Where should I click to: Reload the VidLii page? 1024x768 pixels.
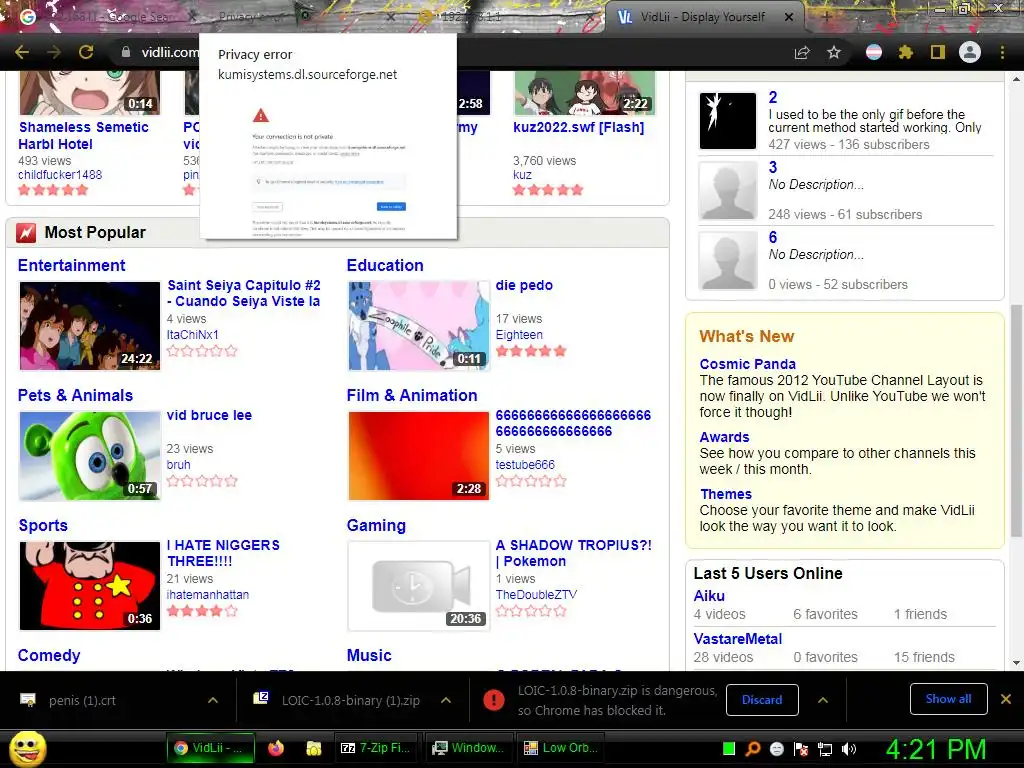coord(86,52)
